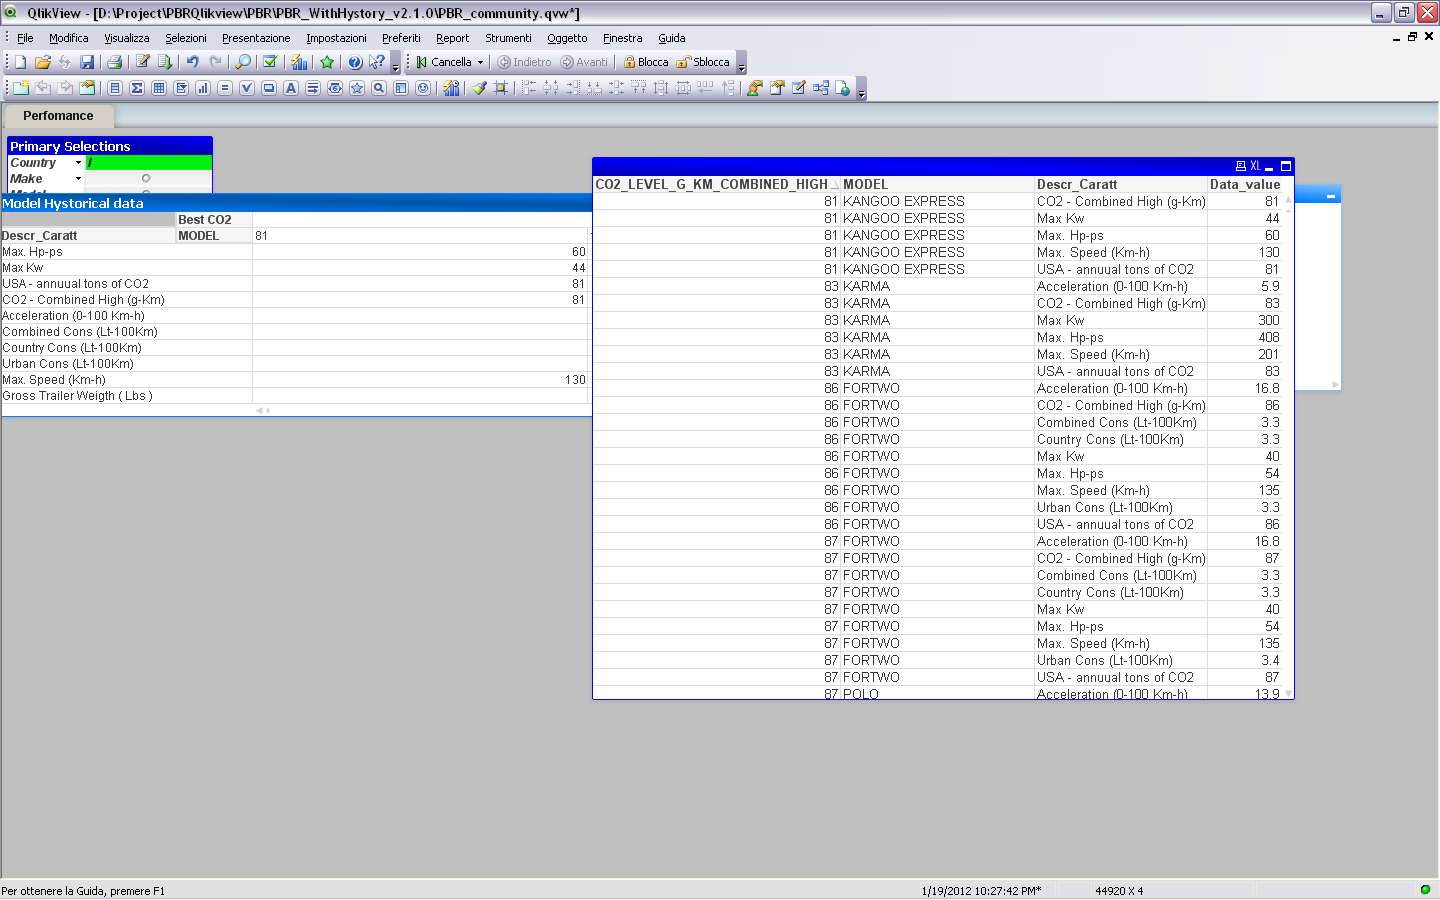The width and height of the screenshot is (1440, 900).
Task: Open navigation toolbar overflow arrow
Action: click(x=741, y=64)
